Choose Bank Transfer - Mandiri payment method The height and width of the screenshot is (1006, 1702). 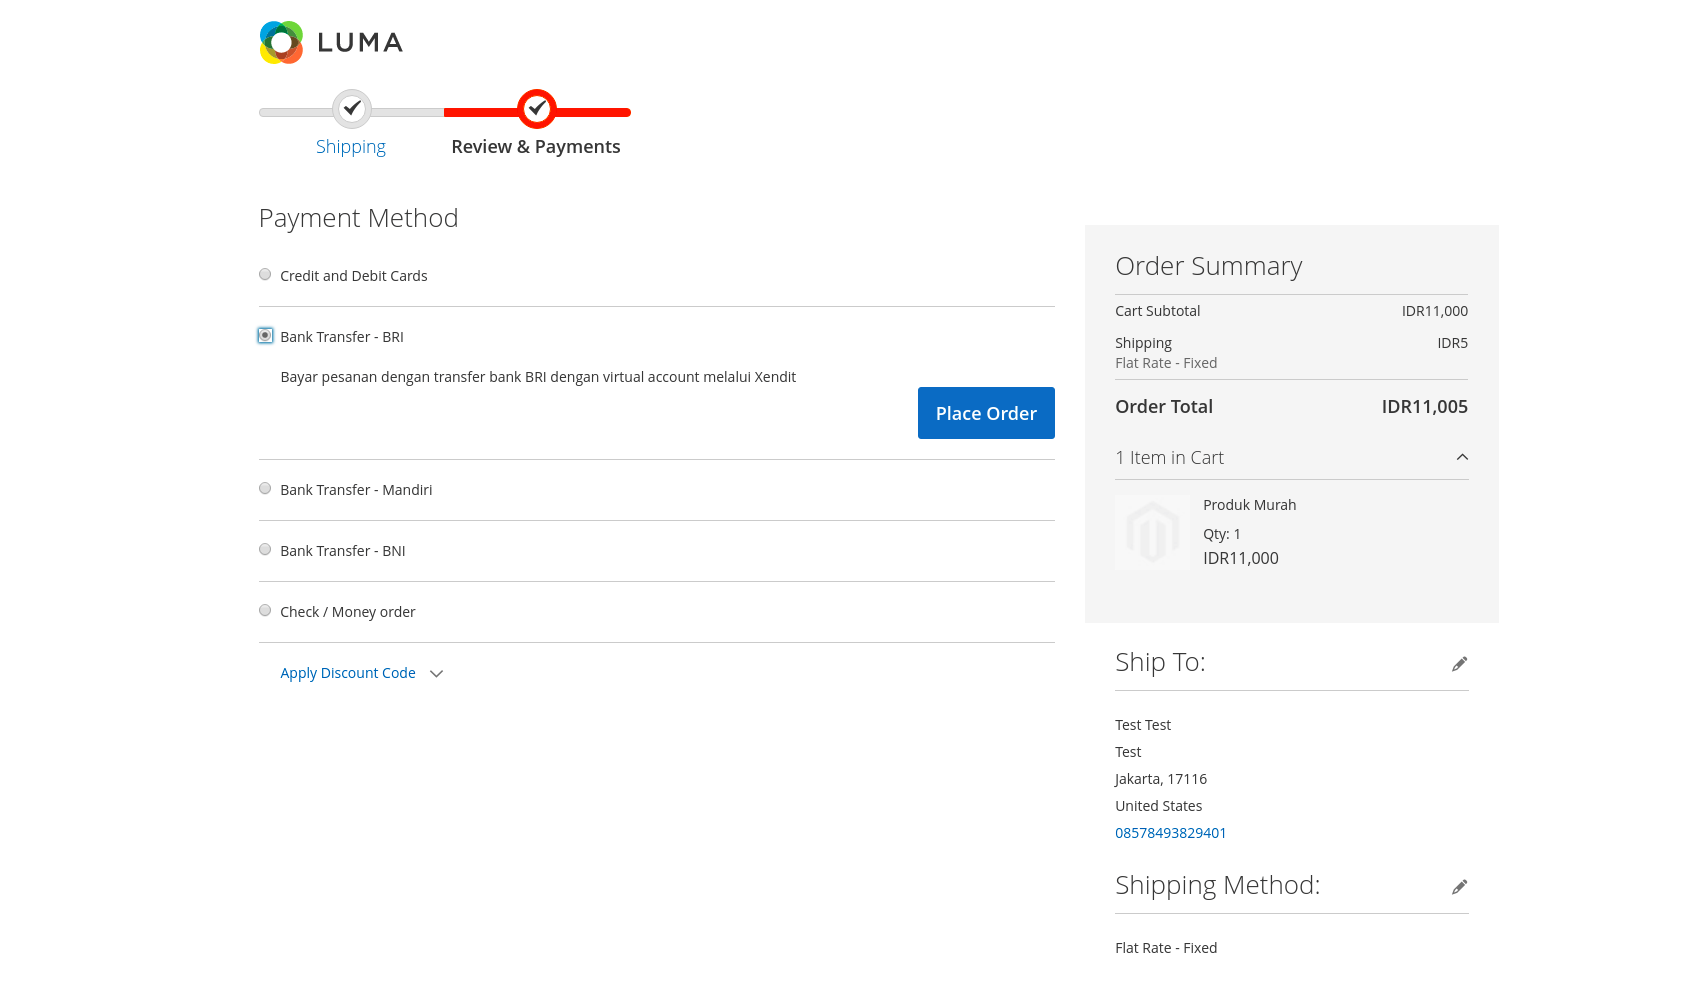[264, 488]
